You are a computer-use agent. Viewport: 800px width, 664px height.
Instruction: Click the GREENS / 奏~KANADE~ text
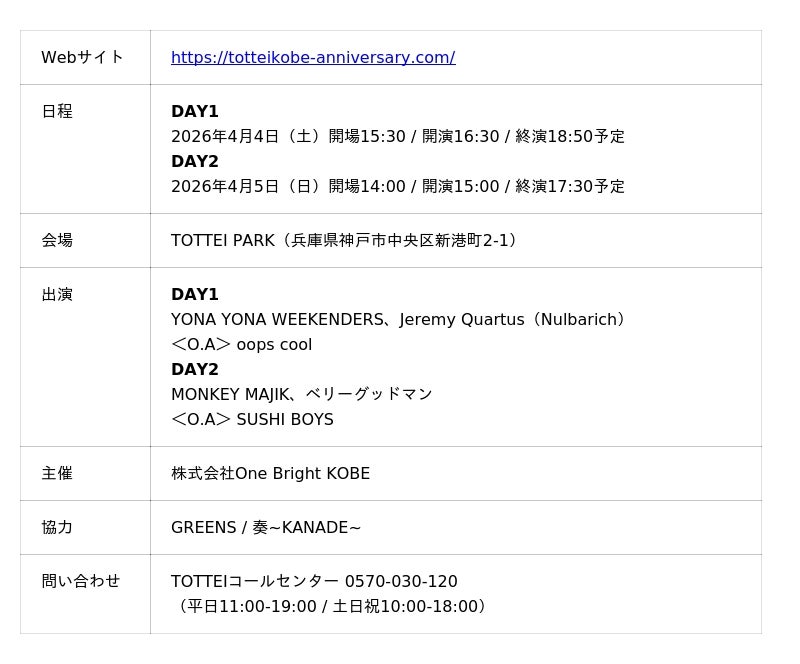click(x=266, y=528)
